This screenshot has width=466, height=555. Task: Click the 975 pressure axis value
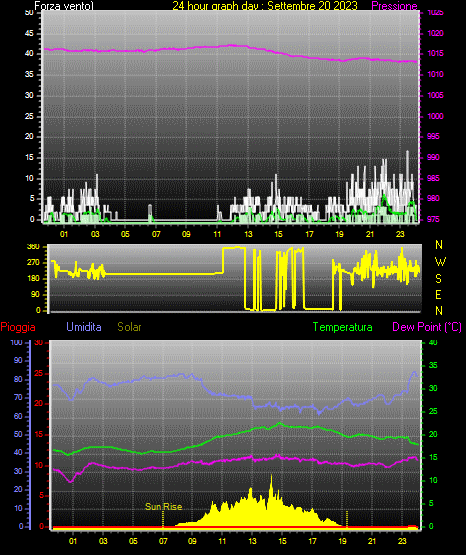tap(433, 219)
